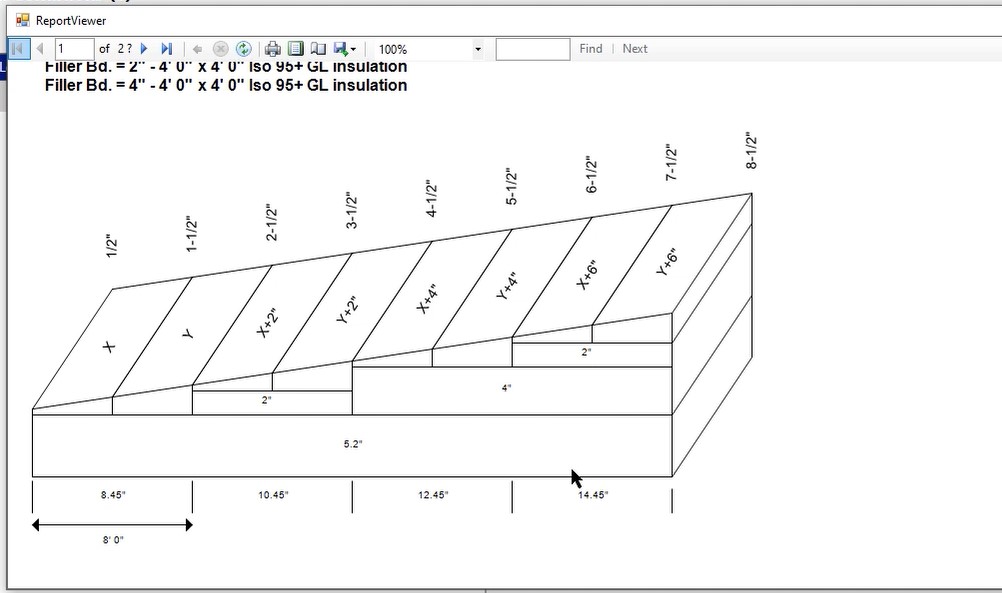
Task: Click the find text search box
Action: click(532, 49)
